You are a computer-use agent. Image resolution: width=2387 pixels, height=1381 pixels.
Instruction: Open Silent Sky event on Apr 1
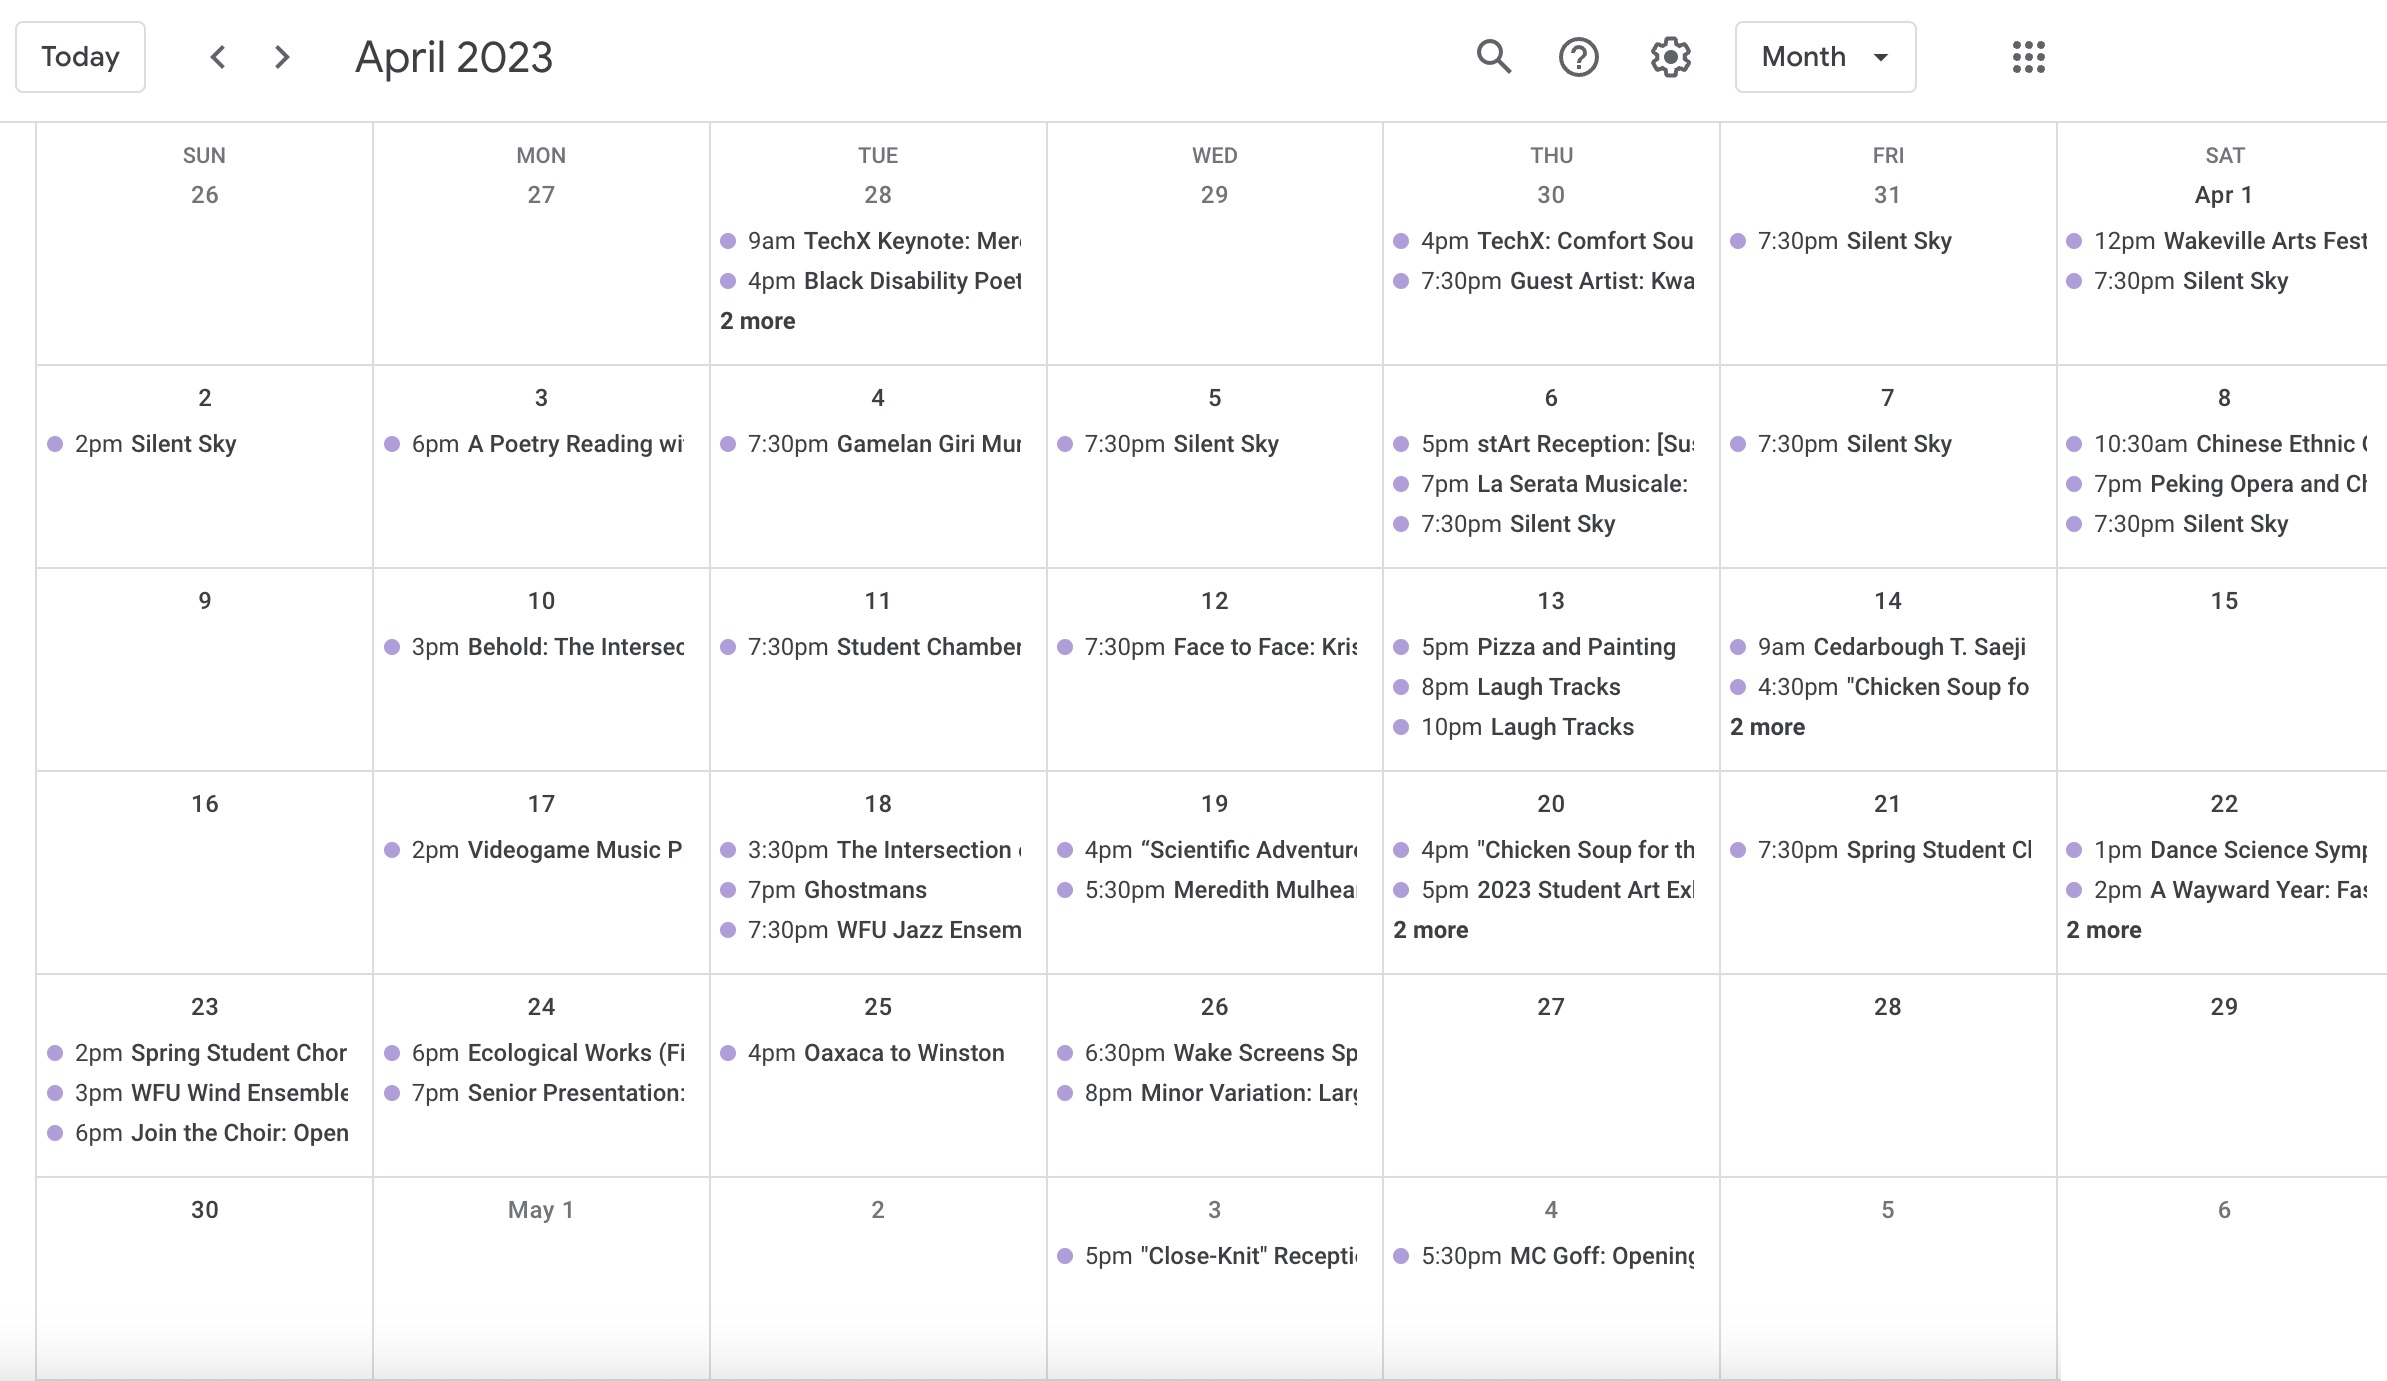pyautogui.click(x=2177, y=281)
